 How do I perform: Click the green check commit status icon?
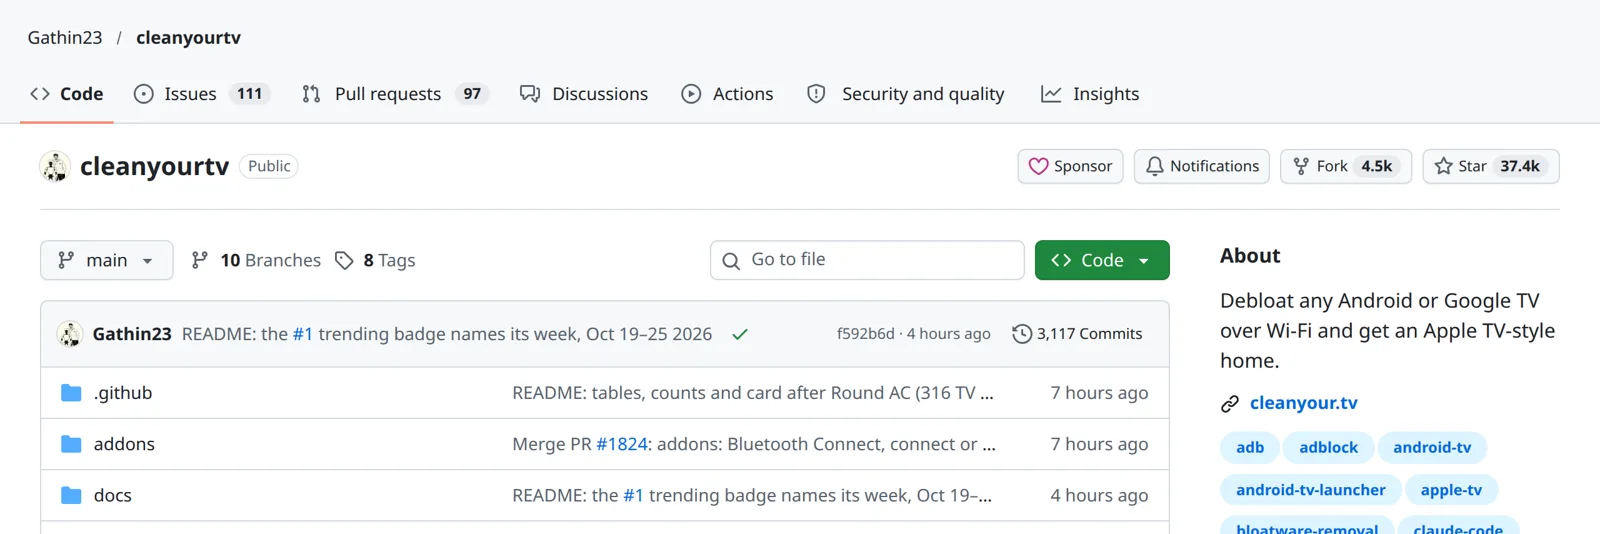740,334
